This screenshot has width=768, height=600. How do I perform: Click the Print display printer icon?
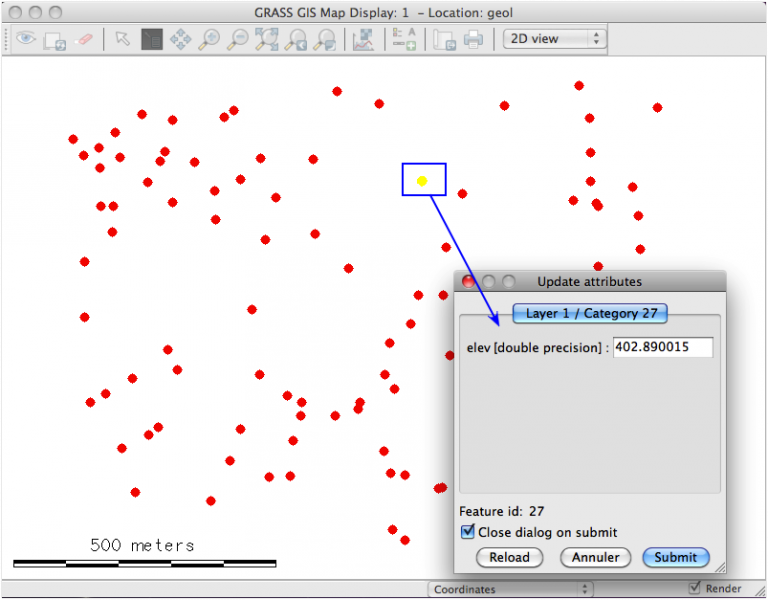point(473,39)
